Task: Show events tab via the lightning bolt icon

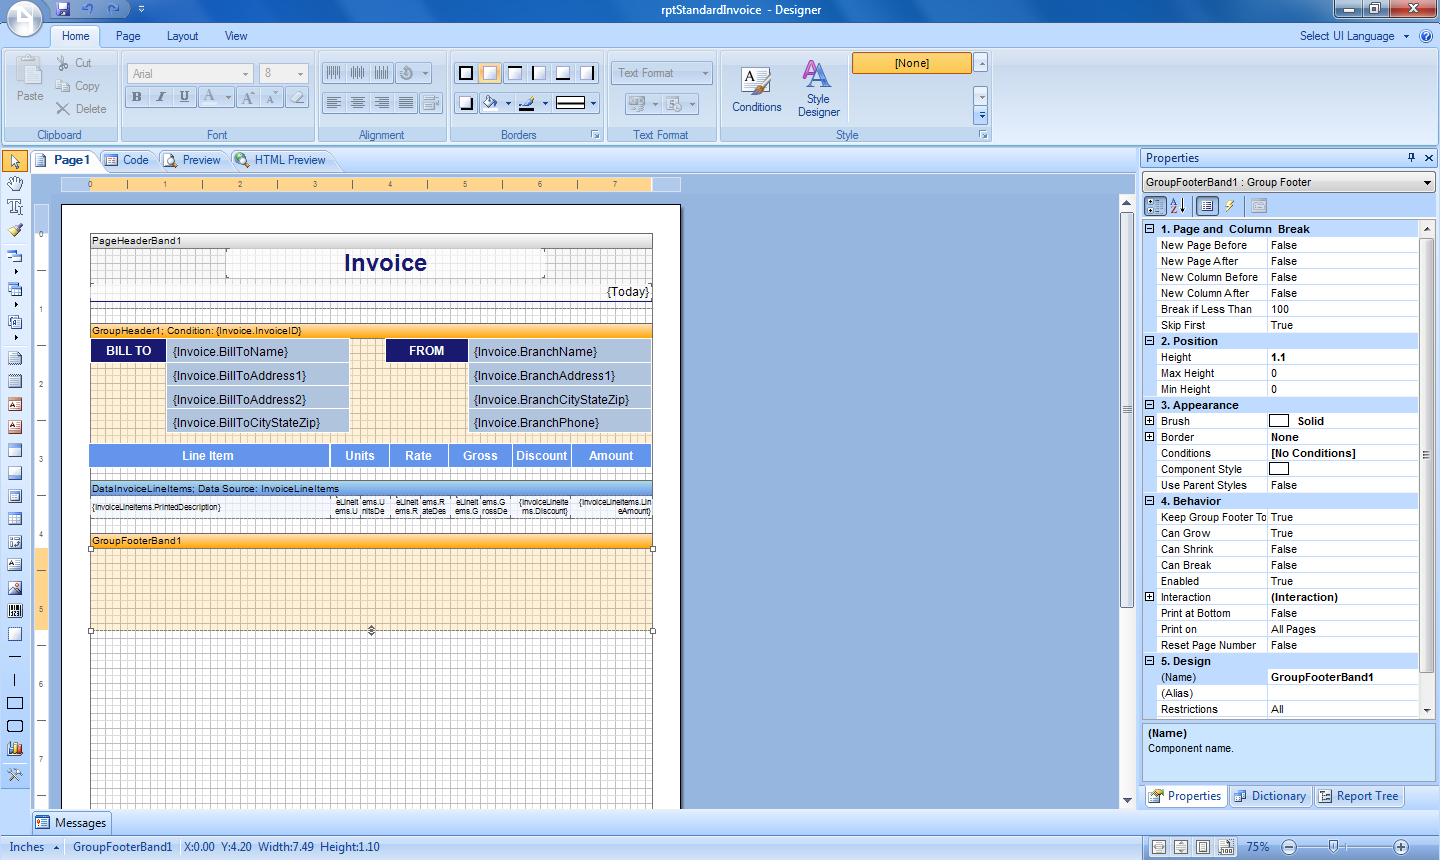Action: pos(1230,206)
